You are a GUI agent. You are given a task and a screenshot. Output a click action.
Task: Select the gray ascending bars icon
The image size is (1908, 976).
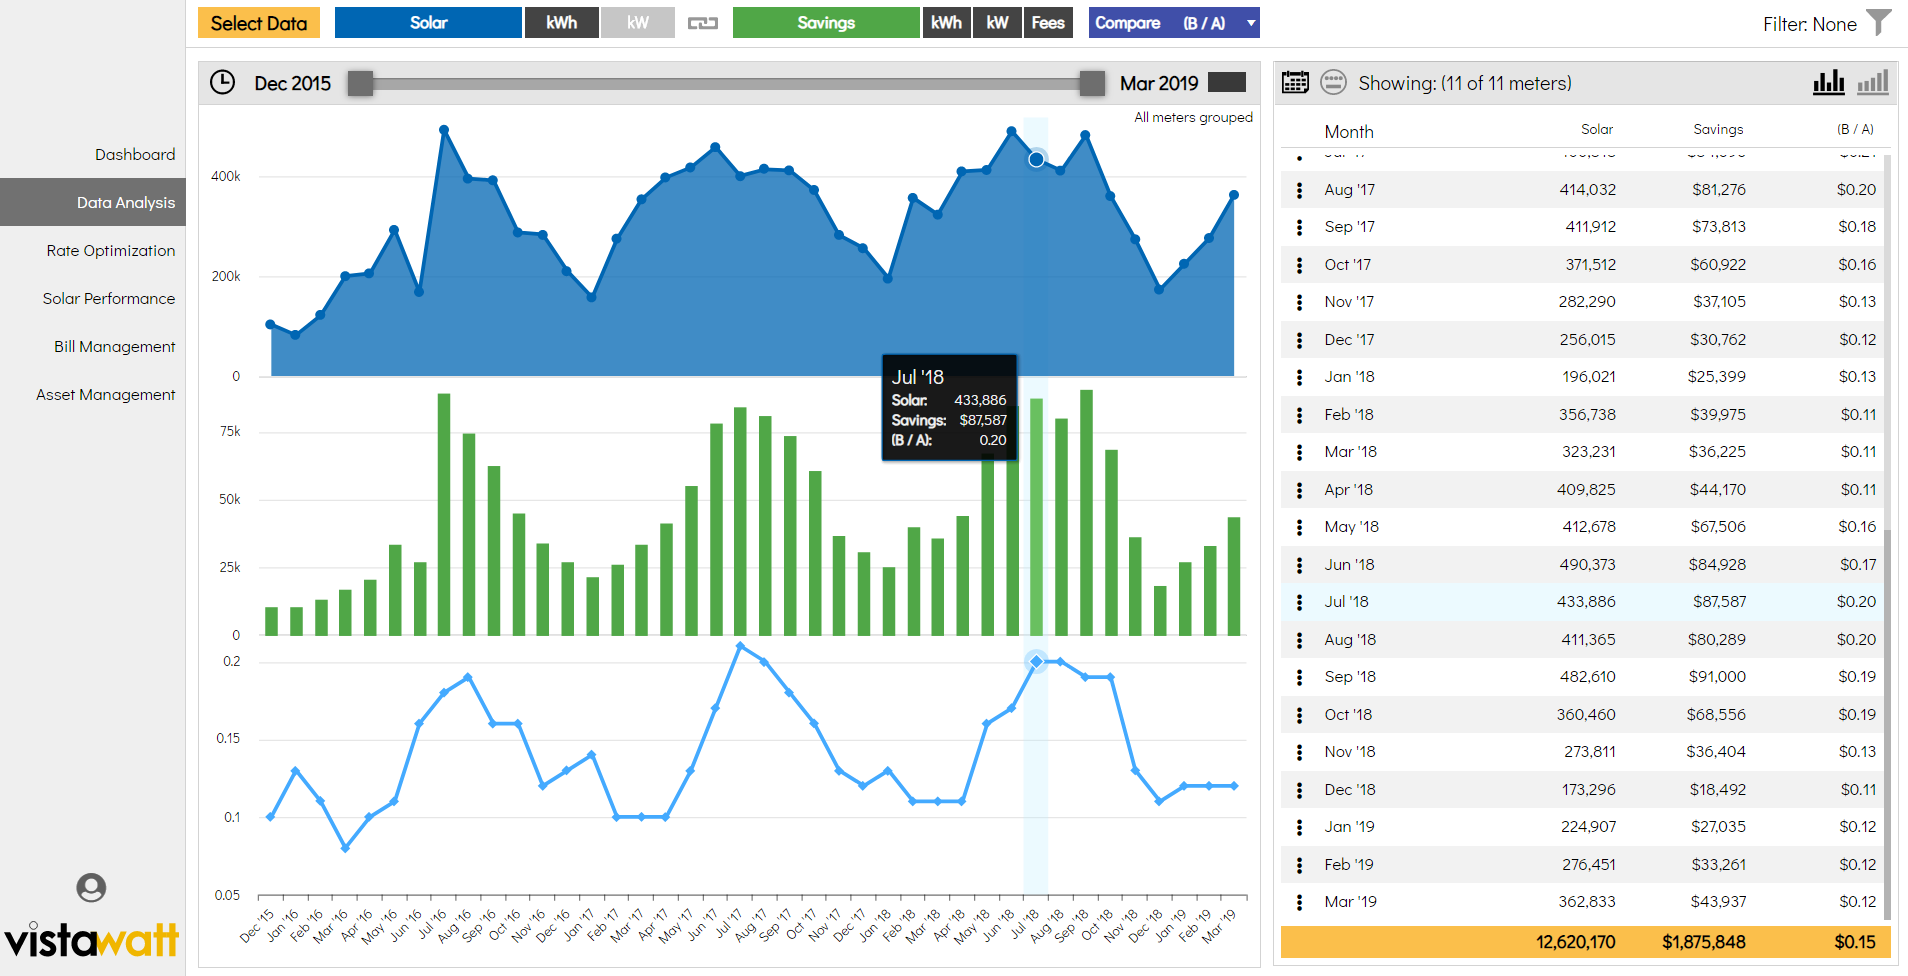1872,83
